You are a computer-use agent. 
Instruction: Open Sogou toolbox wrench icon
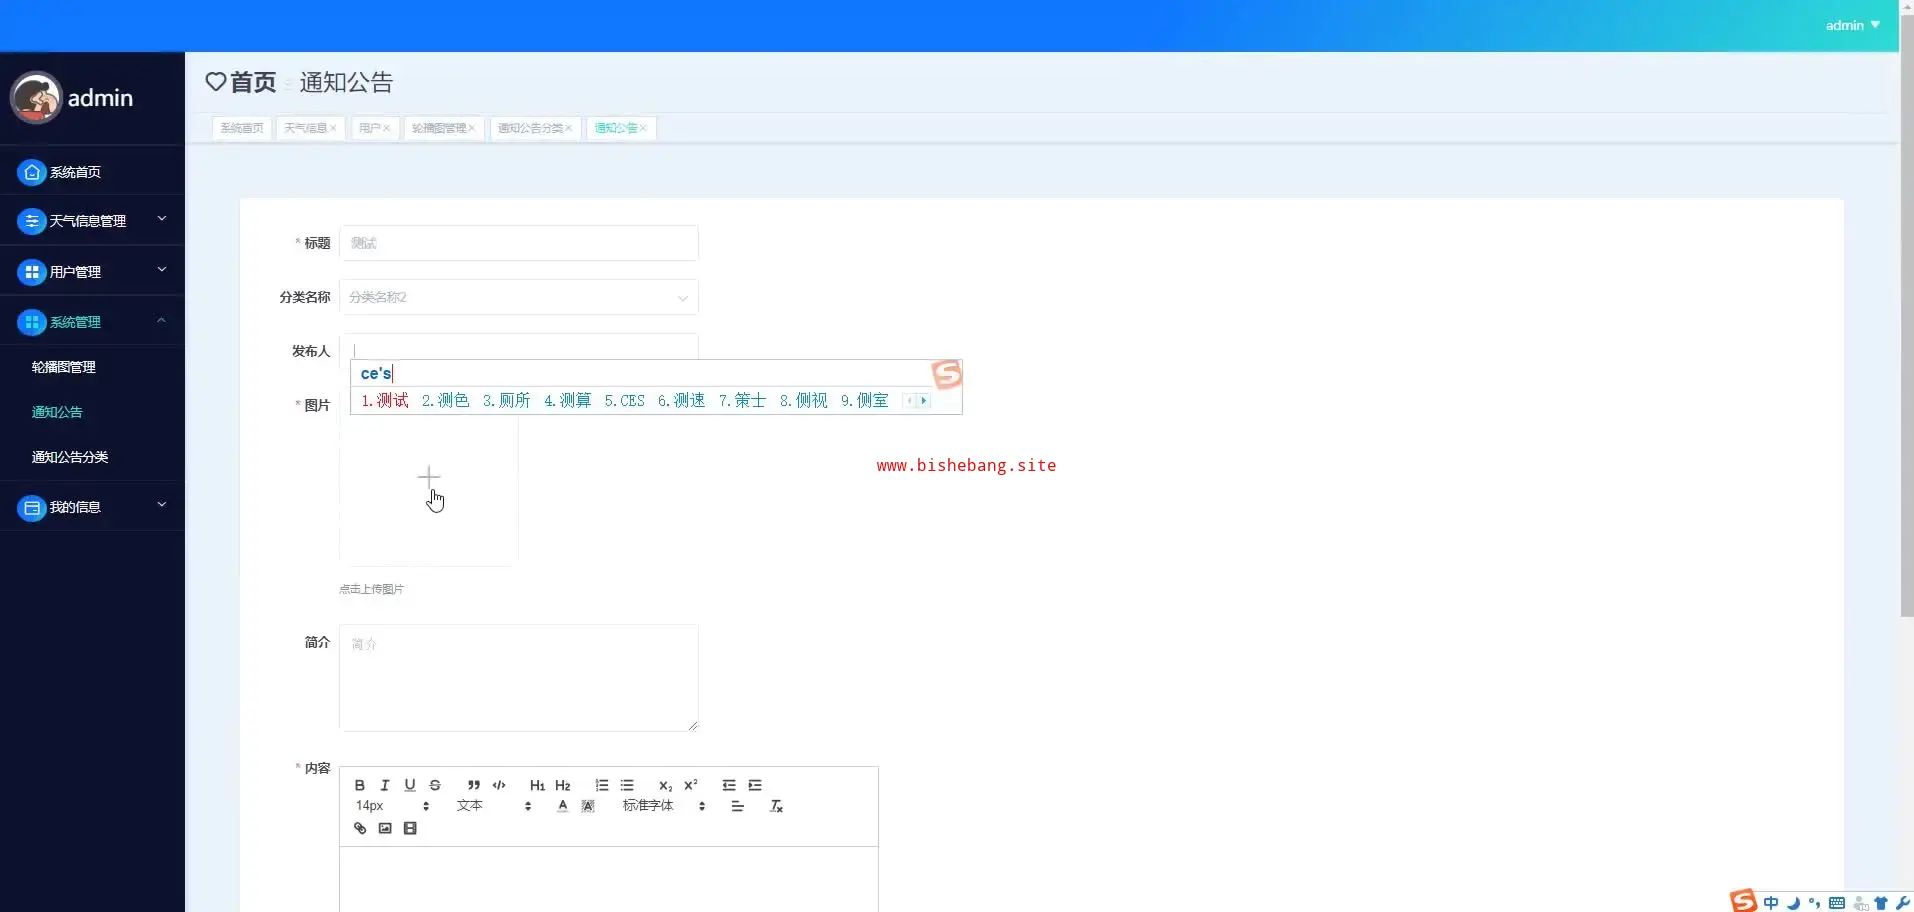click(x=1902, y=903)
